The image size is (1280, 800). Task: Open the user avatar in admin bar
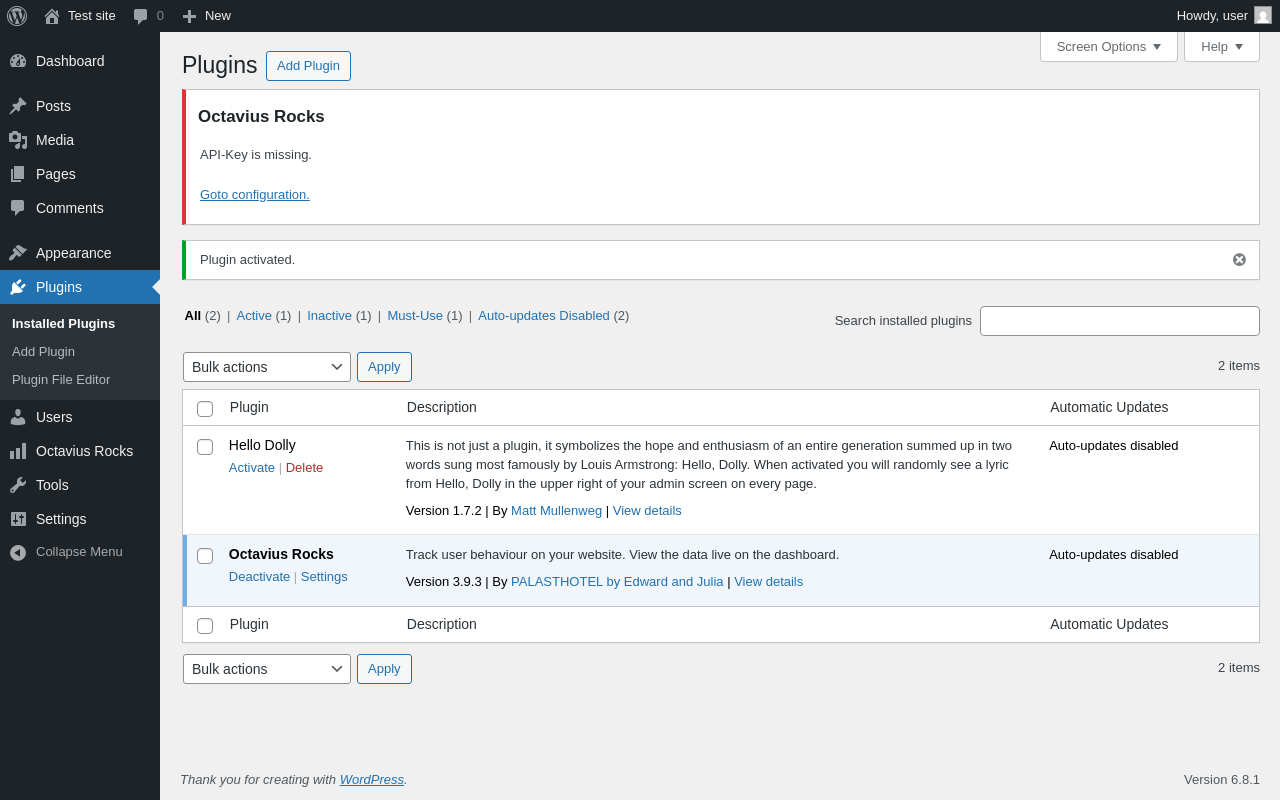tap(1263, 15)
